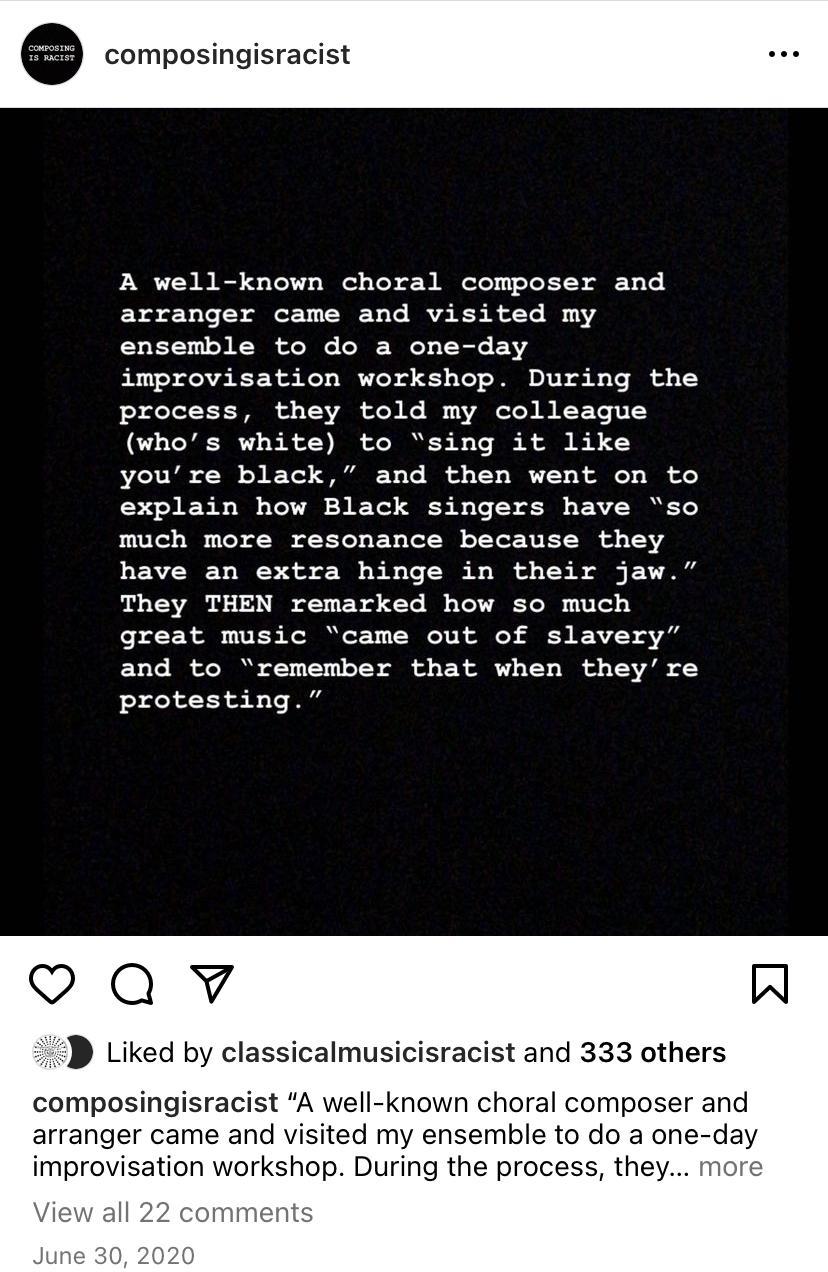Image resolution: width=828 pixels, height=1272 pixels.
Task: Tap the dark liker avatar beside Liked by
Action: click(78, 1052)
